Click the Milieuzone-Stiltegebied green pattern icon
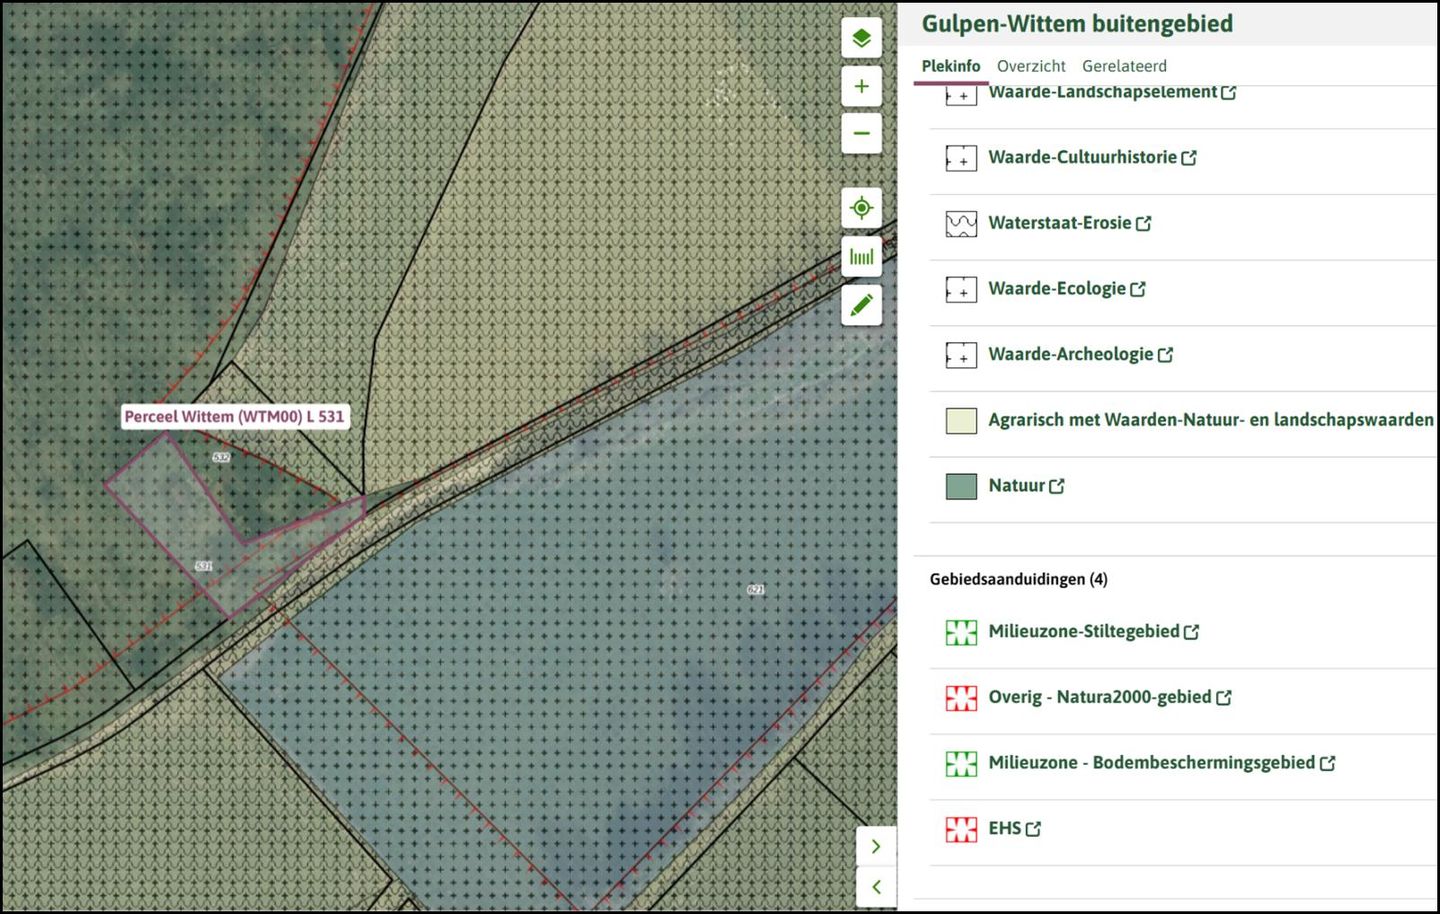The image size is (1440, 914). [961, 632]
